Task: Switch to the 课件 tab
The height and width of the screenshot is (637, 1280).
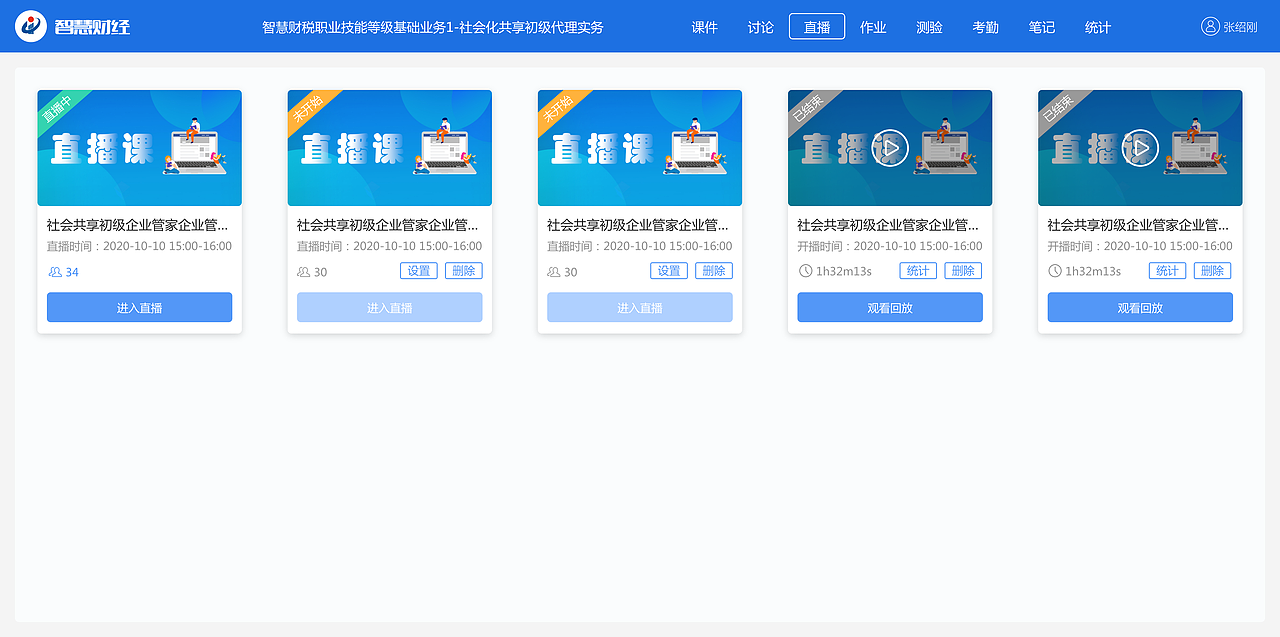Action: click(705, 27)
